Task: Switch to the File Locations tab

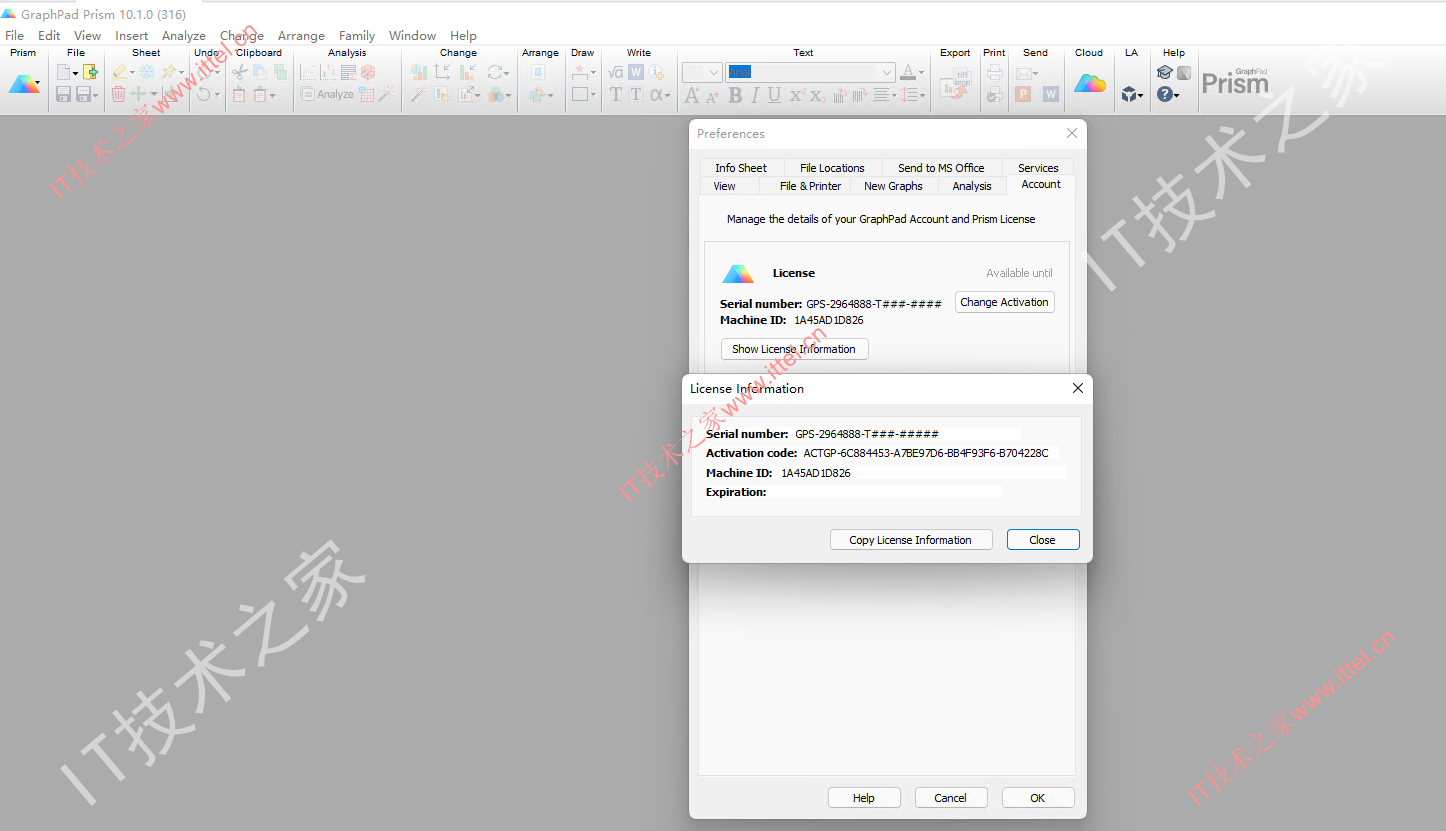Action: click(832, 168)
